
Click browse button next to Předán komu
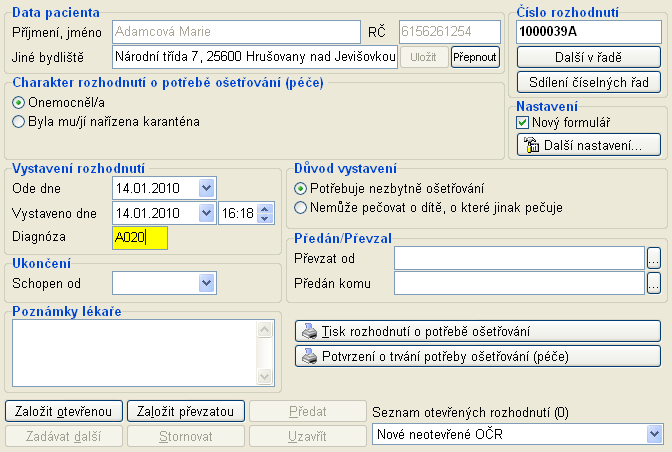coord(654,284)
